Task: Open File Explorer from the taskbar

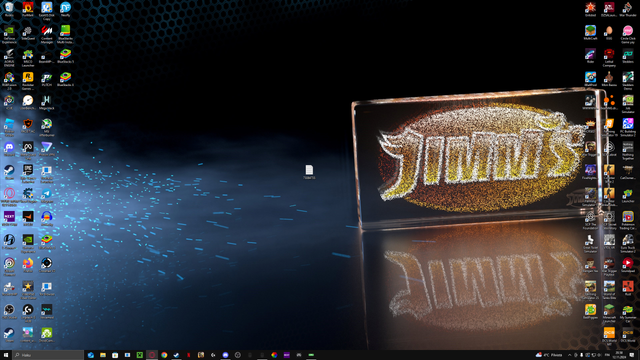Action: point(103,355)
